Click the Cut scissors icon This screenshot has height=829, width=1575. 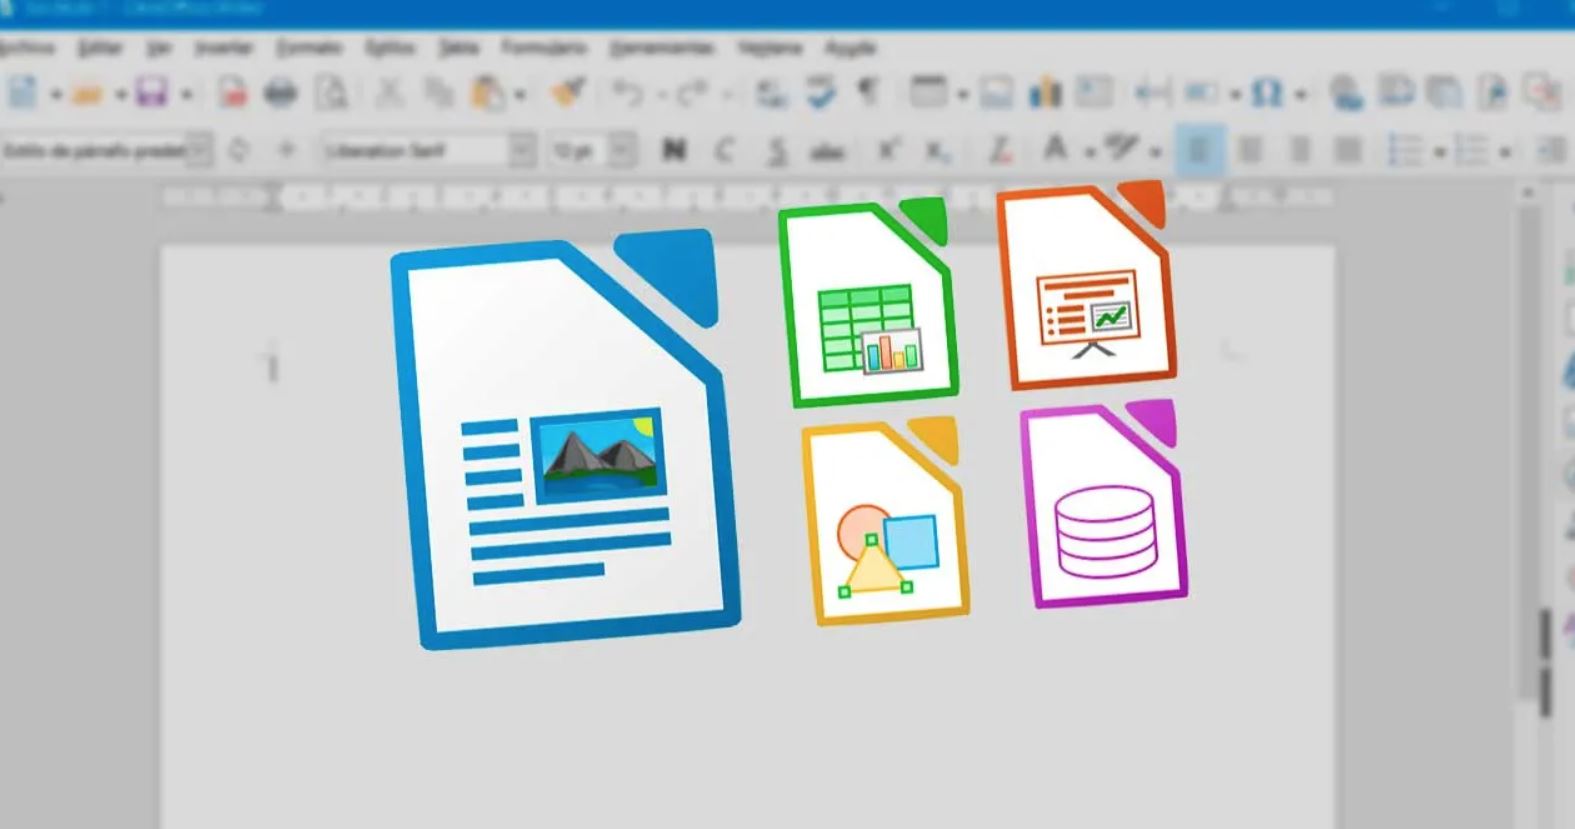click(389, 94)
